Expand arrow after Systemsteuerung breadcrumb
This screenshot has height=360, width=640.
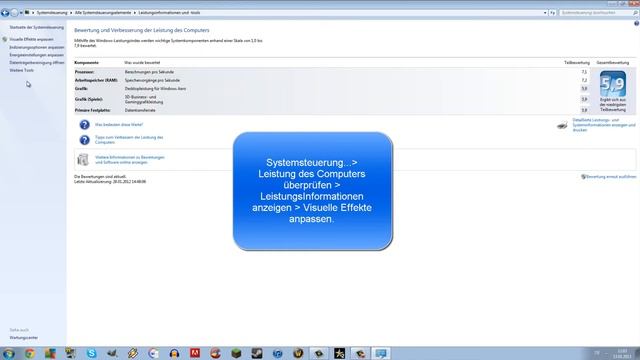(x=71, y=13)
